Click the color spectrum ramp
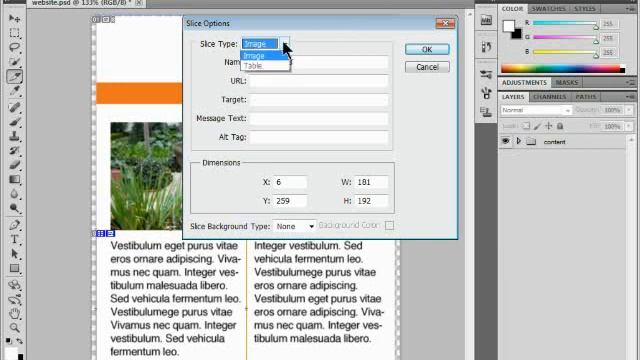Screen dimensions: 640x360 point(562,69)
